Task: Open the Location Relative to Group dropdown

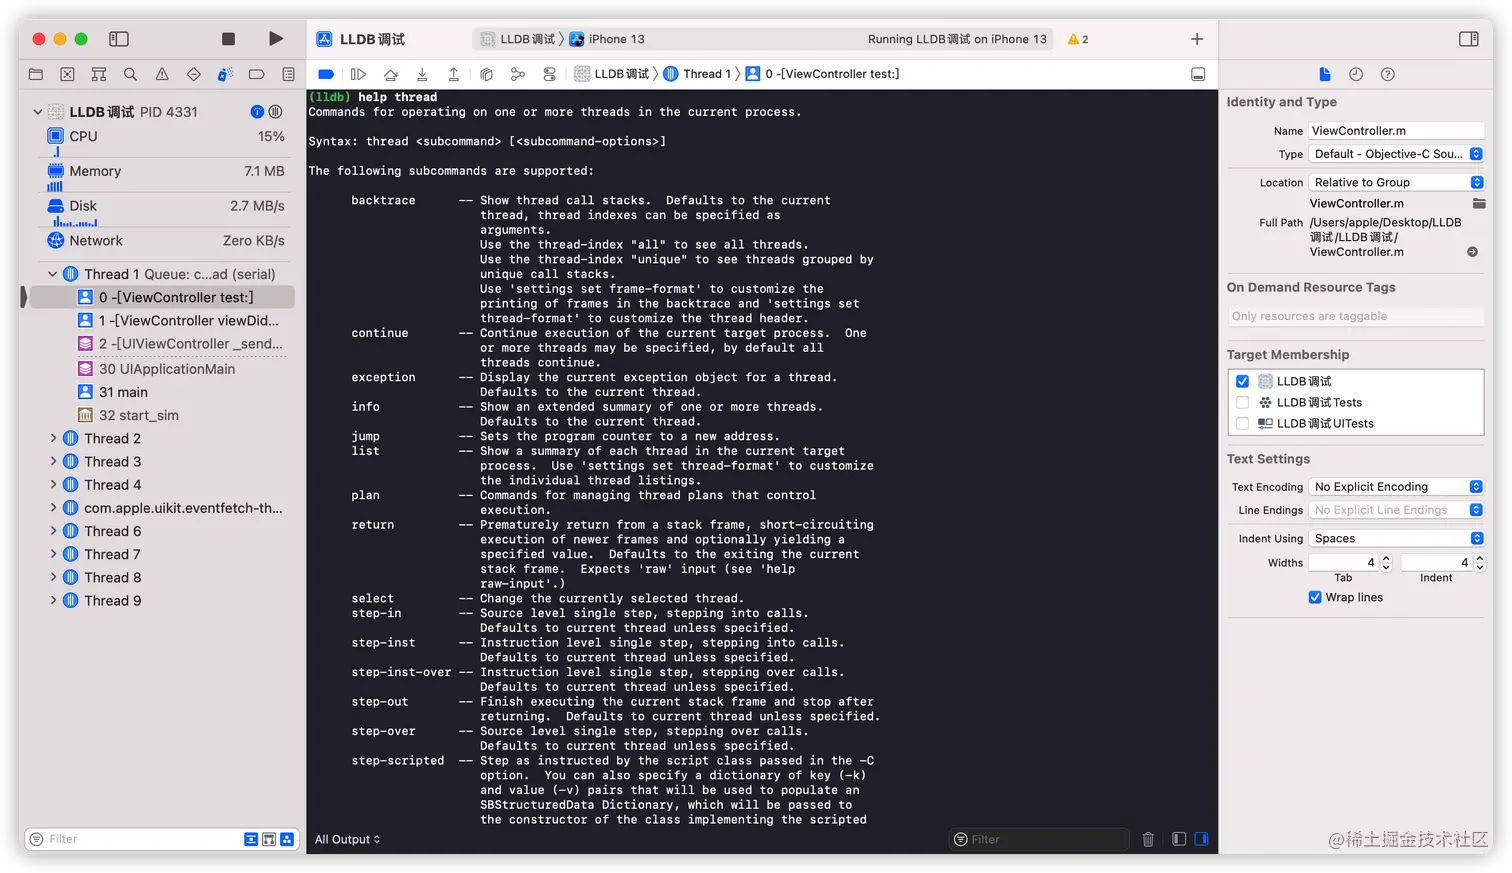Action: pos(1397,182)
